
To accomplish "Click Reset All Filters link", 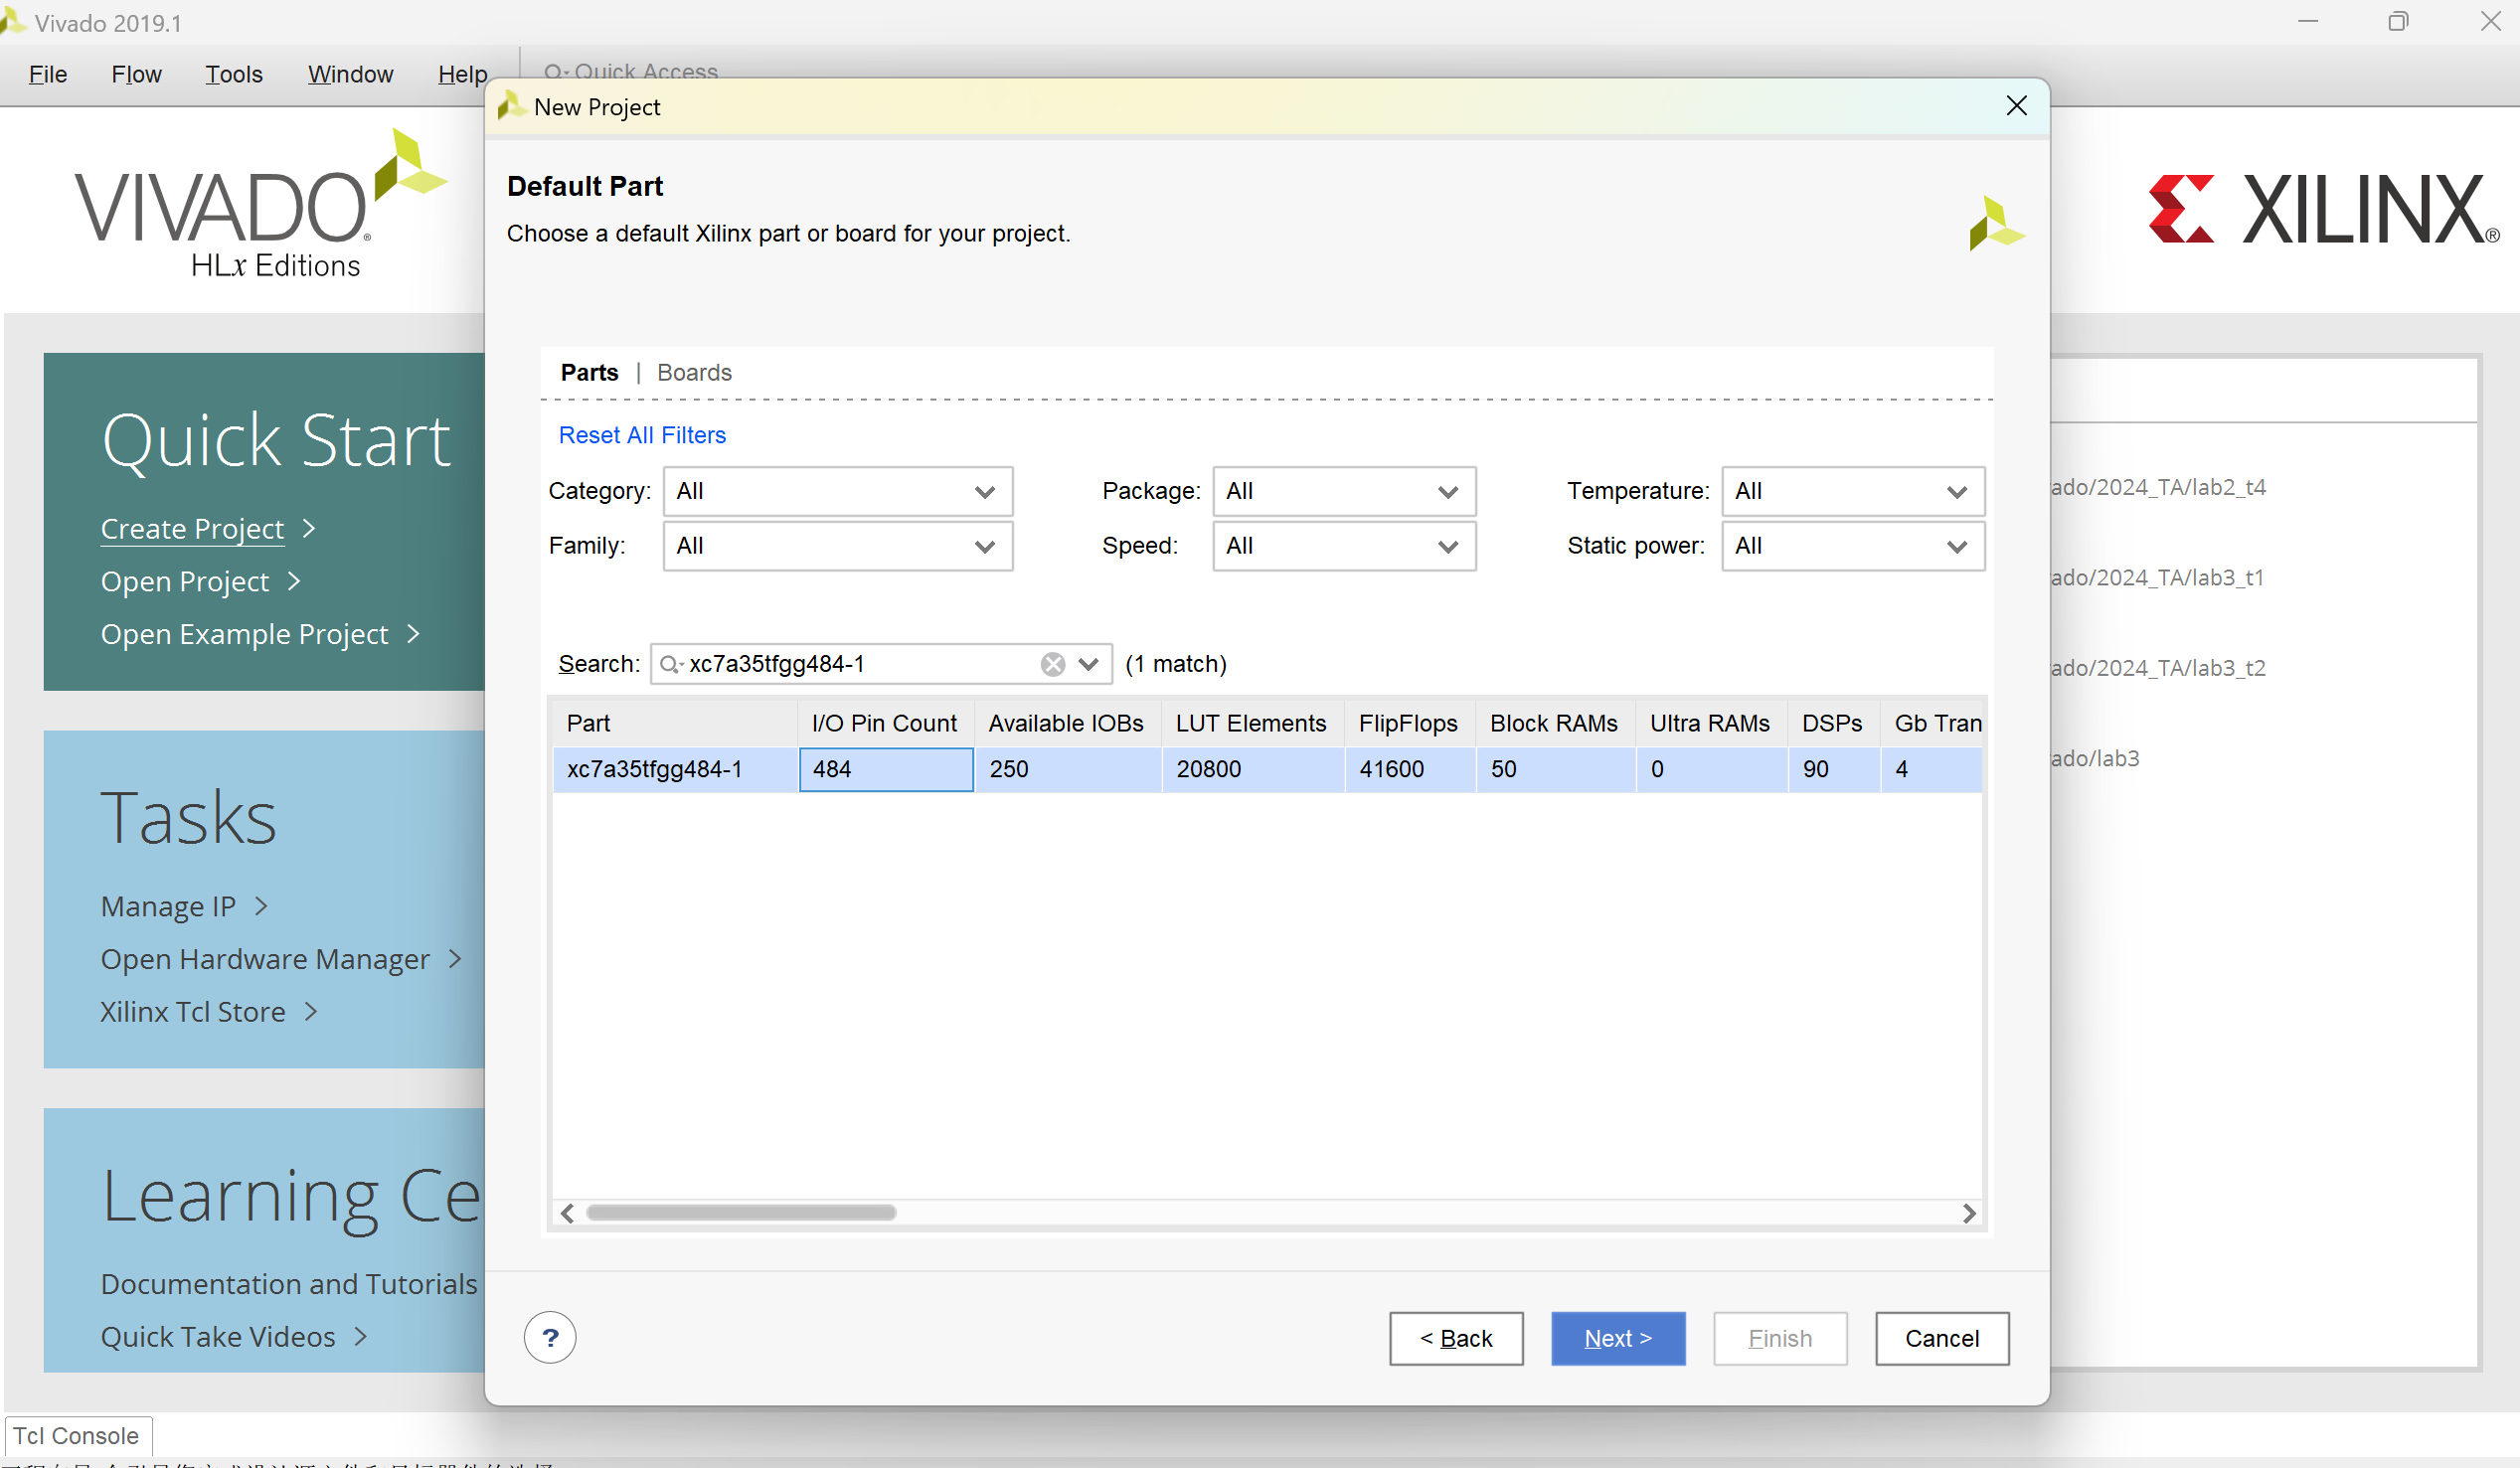I will [x=642, y=435].
